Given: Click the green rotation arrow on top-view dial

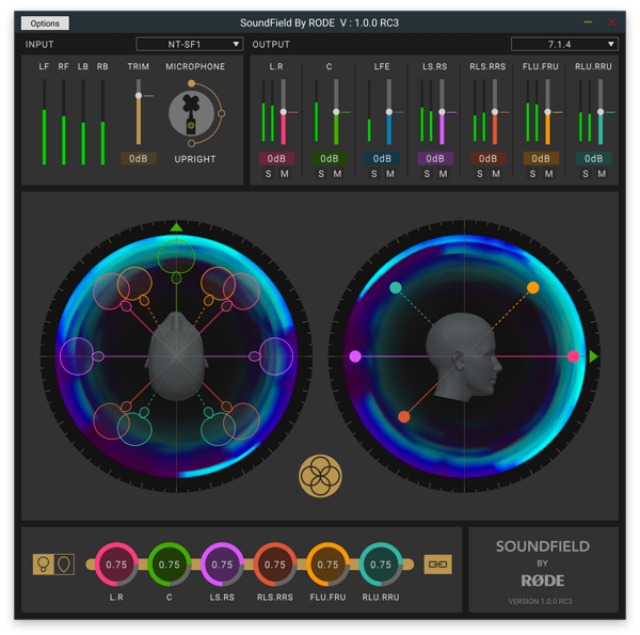Looking at the screenshot, I should pyautogui.click(x=176, y=227).
